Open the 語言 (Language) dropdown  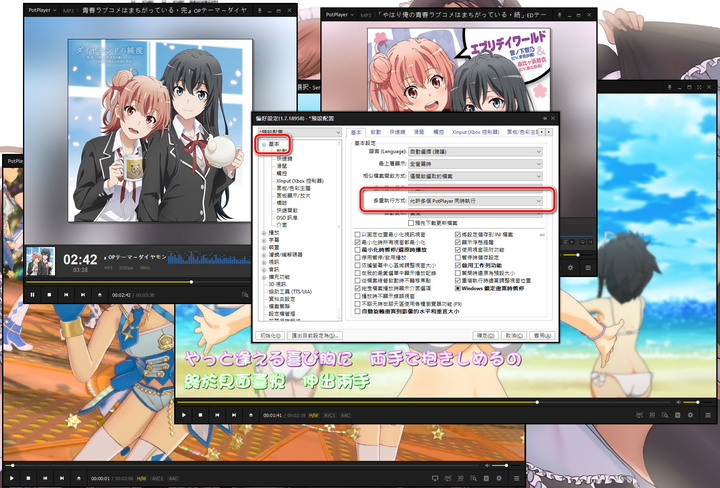click(475, 151)
